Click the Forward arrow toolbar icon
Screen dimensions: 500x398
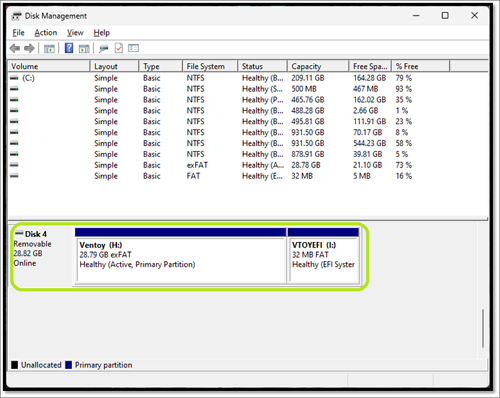pyautogui.click(x=29, y=49)
